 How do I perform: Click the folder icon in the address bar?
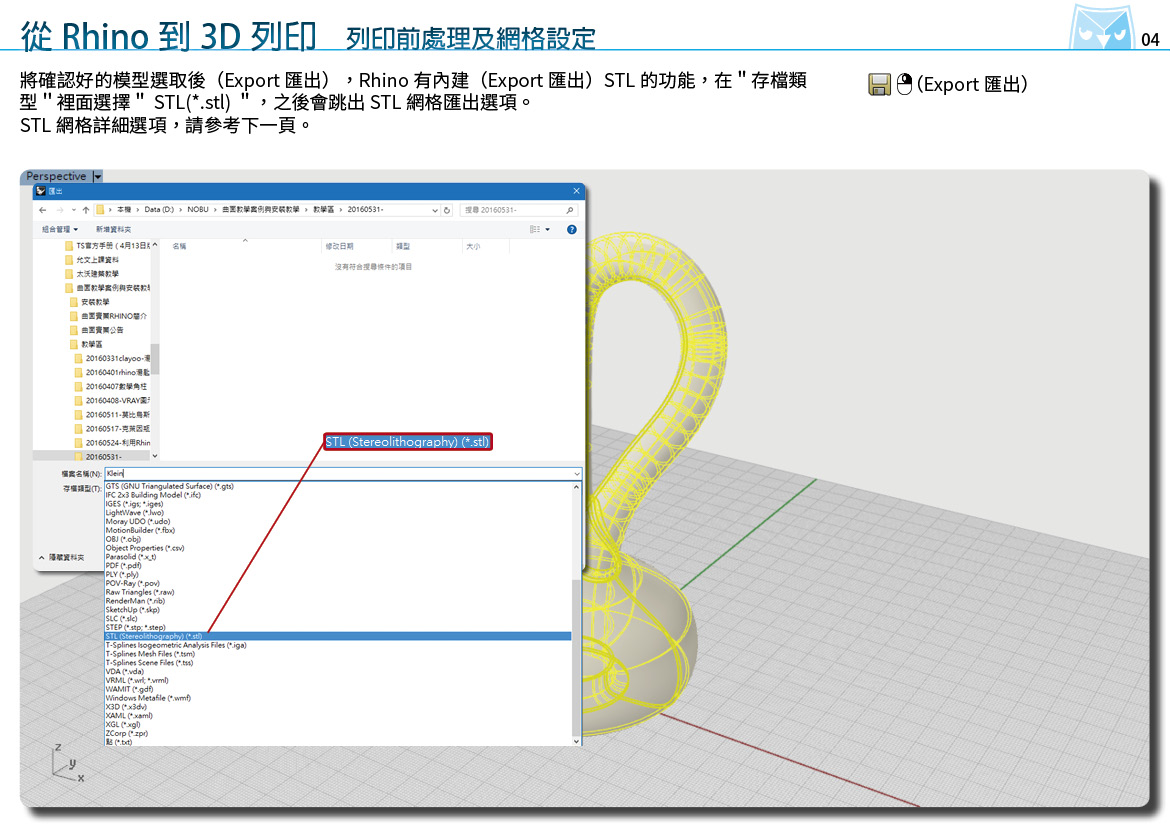(x=100, y=210)
